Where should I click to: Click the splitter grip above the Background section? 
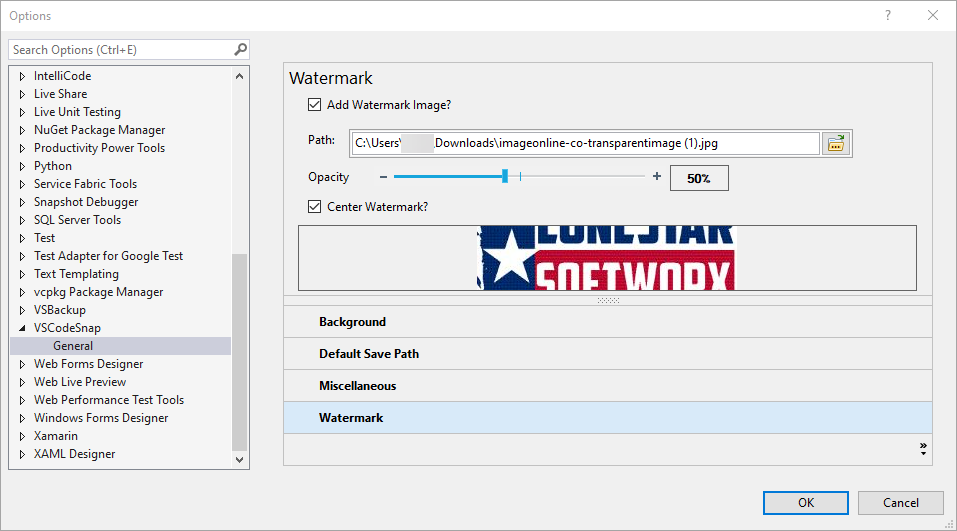click(608, 300)
